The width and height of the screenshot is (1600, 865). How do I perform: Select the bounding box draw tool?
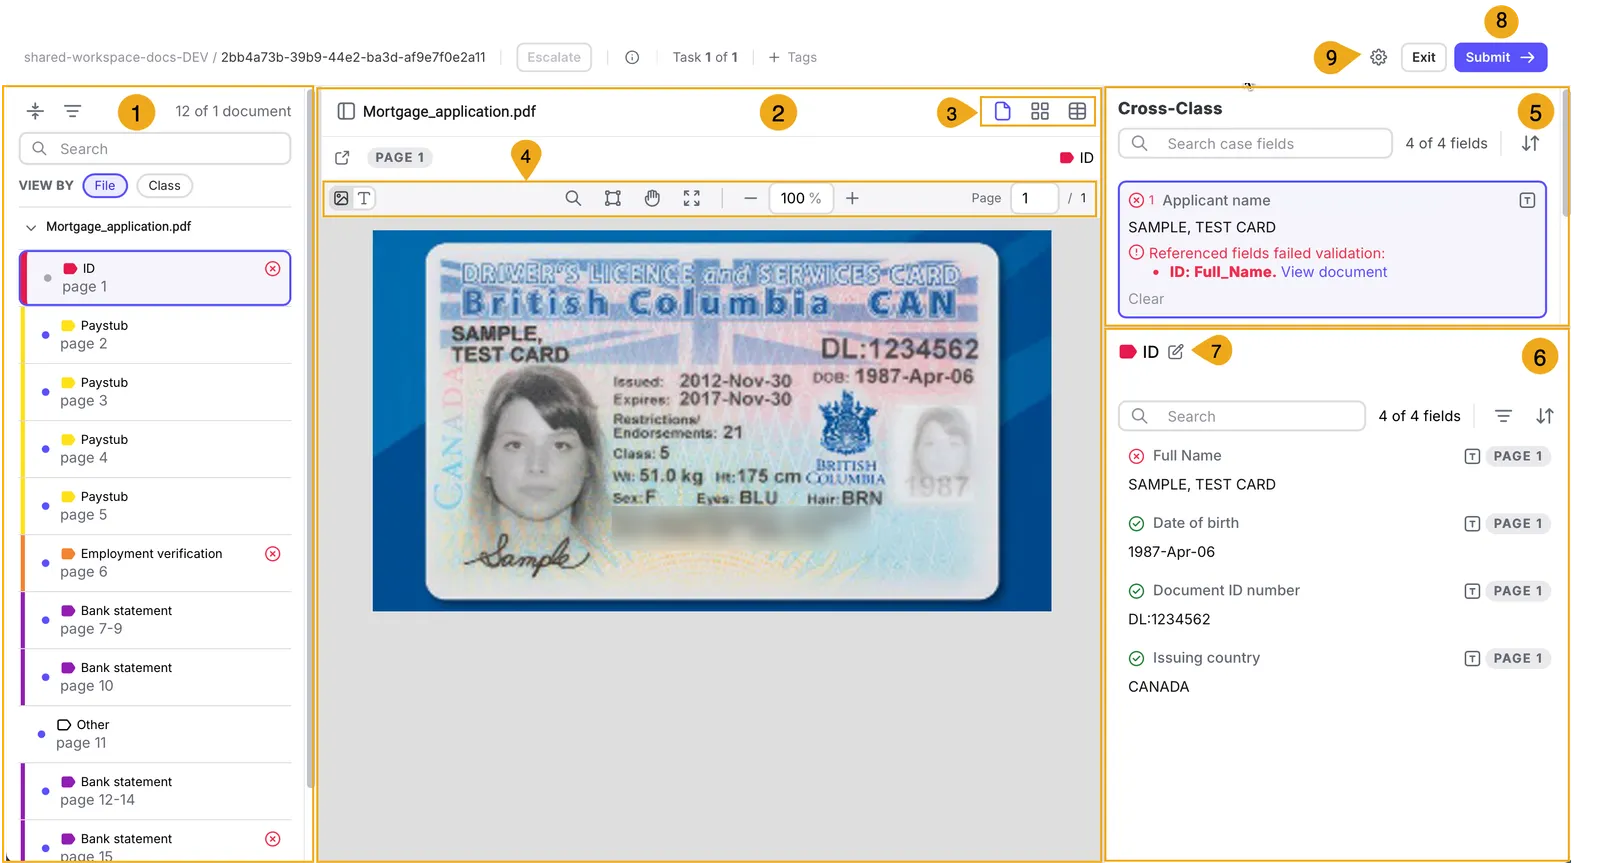613,198
